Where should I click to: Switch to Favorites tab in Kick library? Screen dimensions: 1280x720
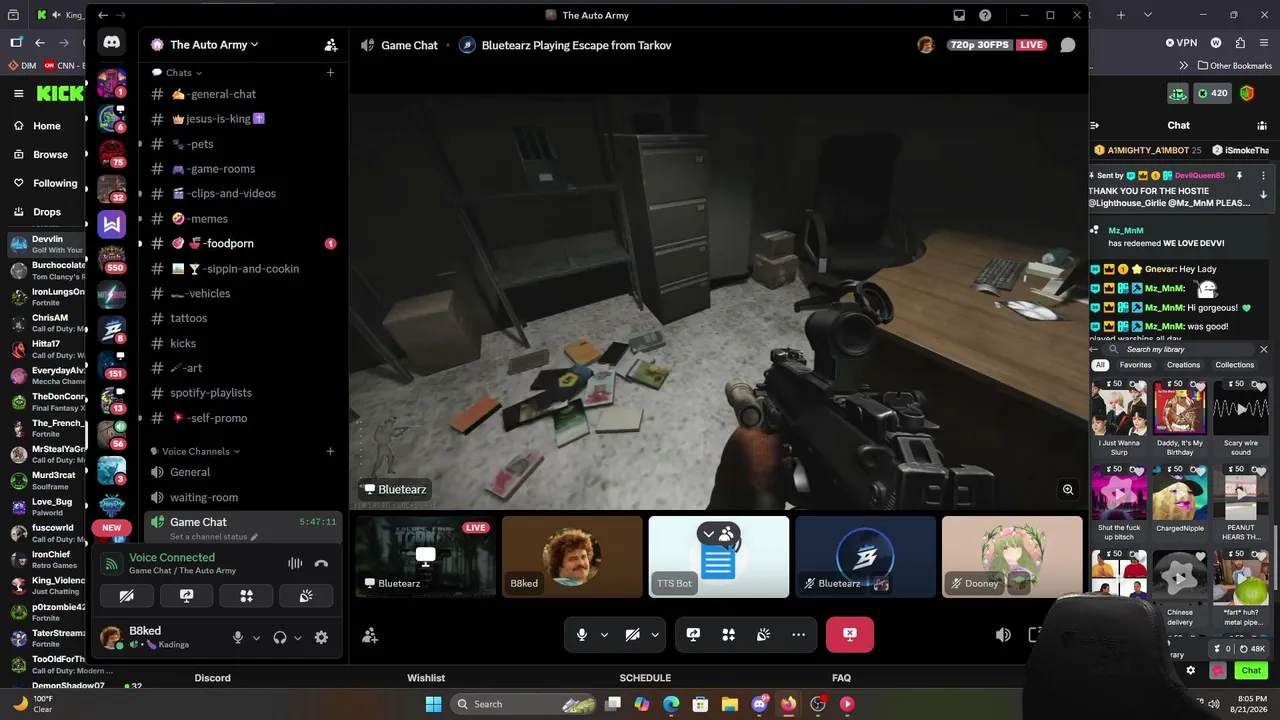1135,365
